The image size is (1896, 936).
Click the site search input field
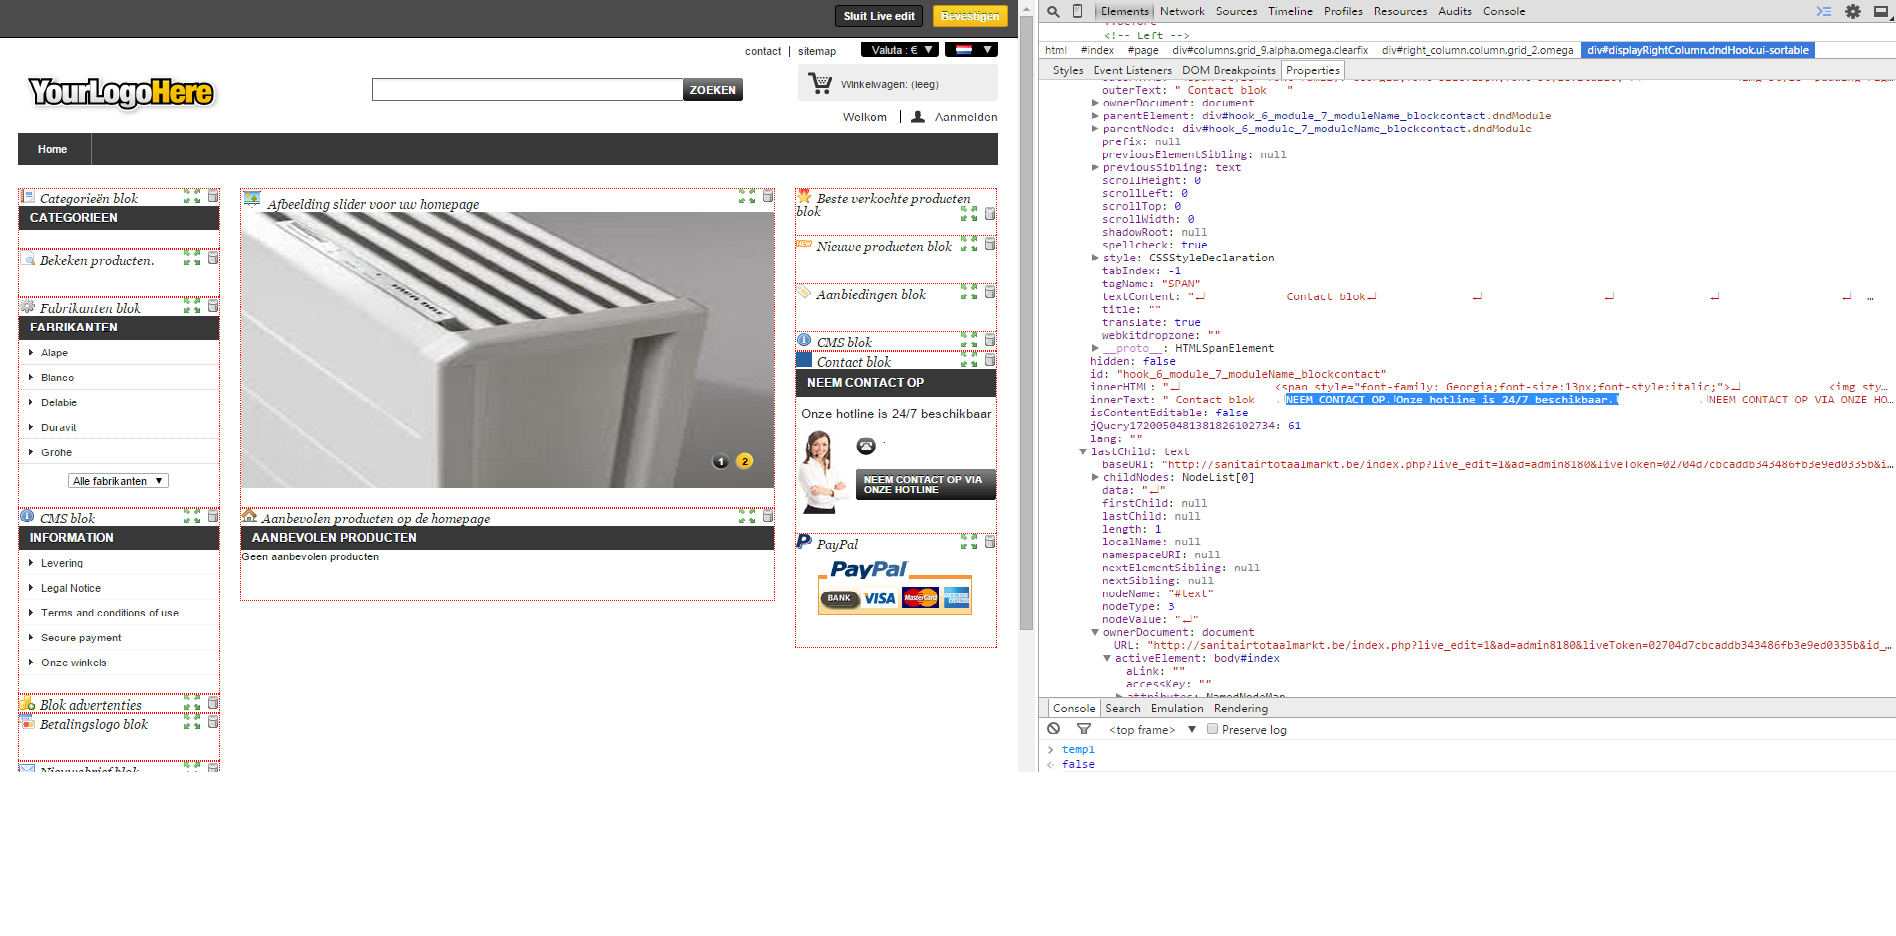tap(527, 90)
